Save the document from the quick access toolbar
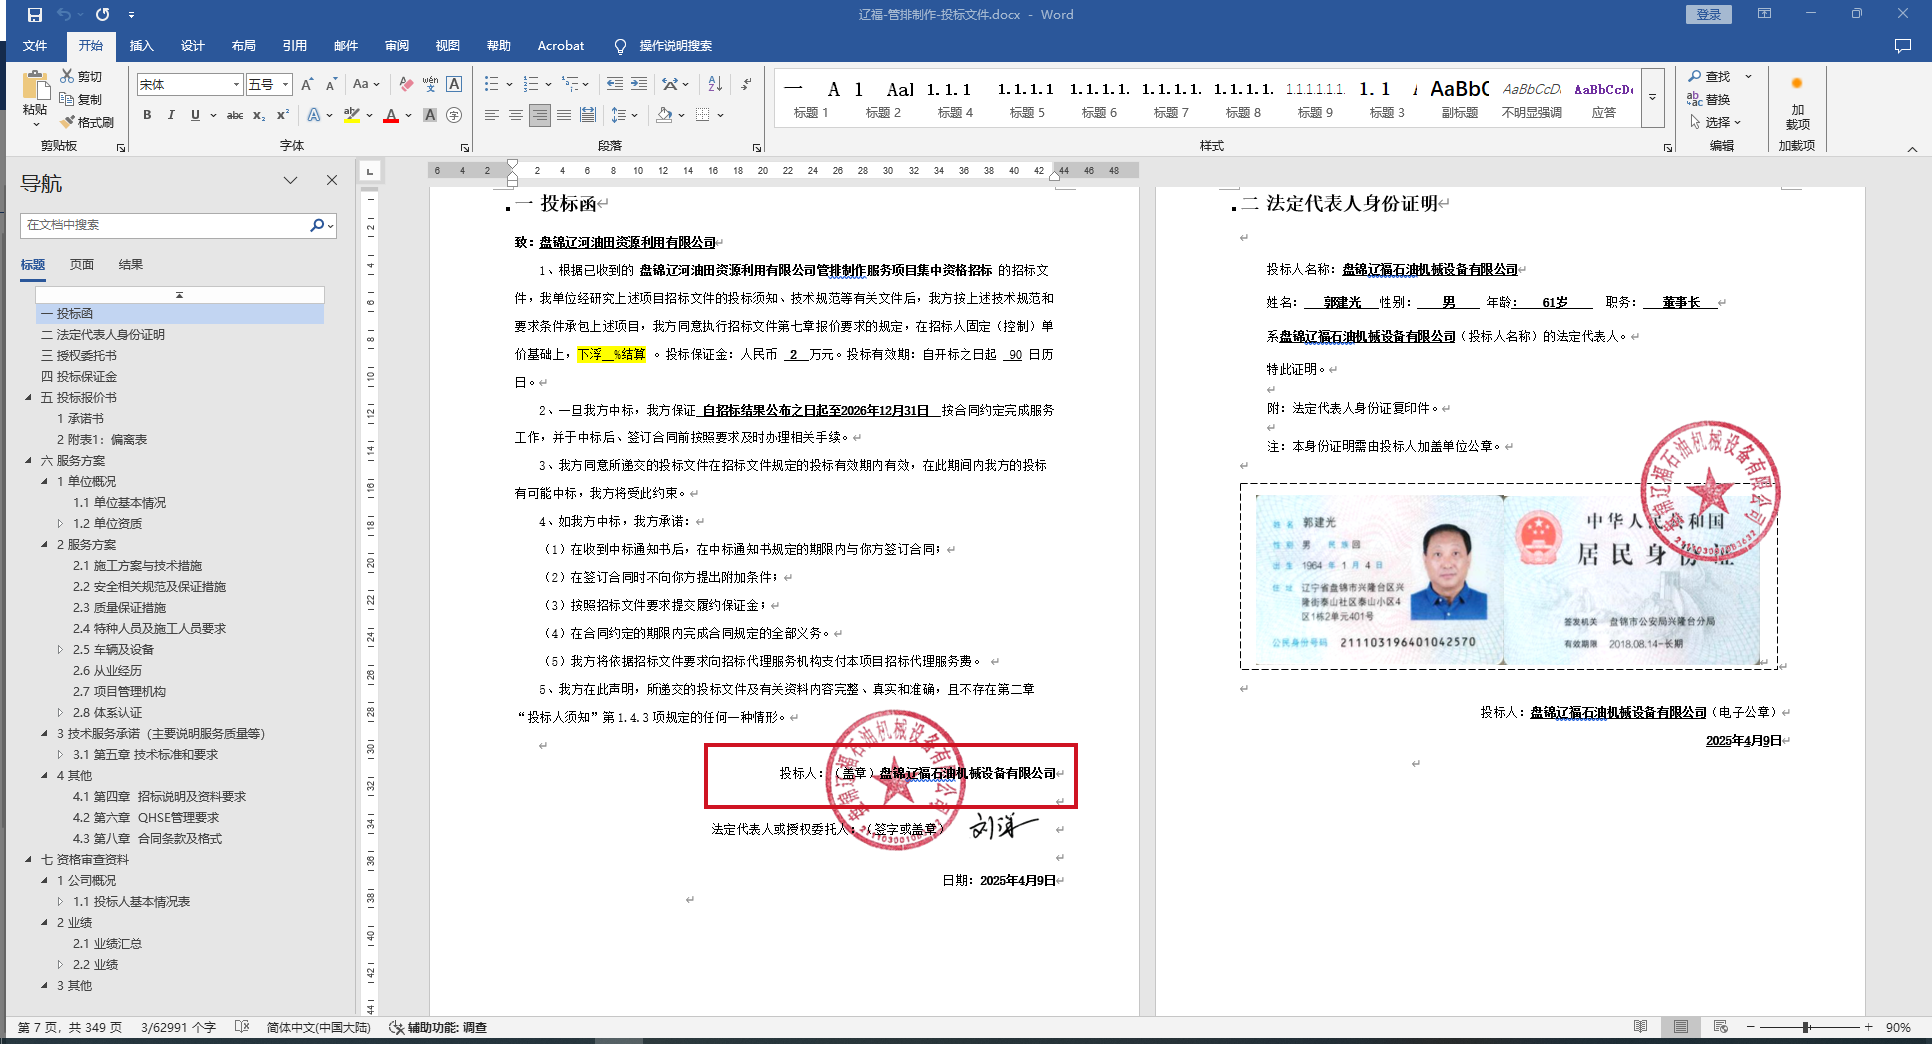Screen dimensions: 1932x1044 35,15
